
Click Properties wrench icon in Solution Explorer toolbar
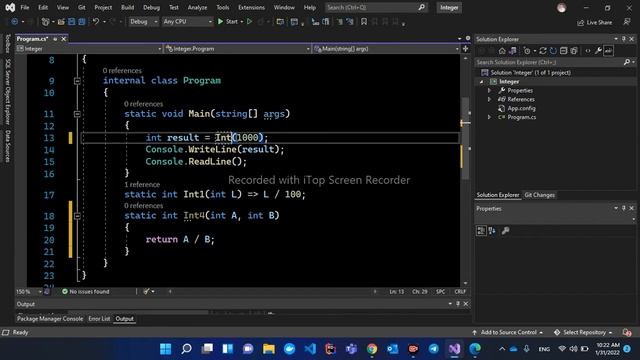point(598,51)
